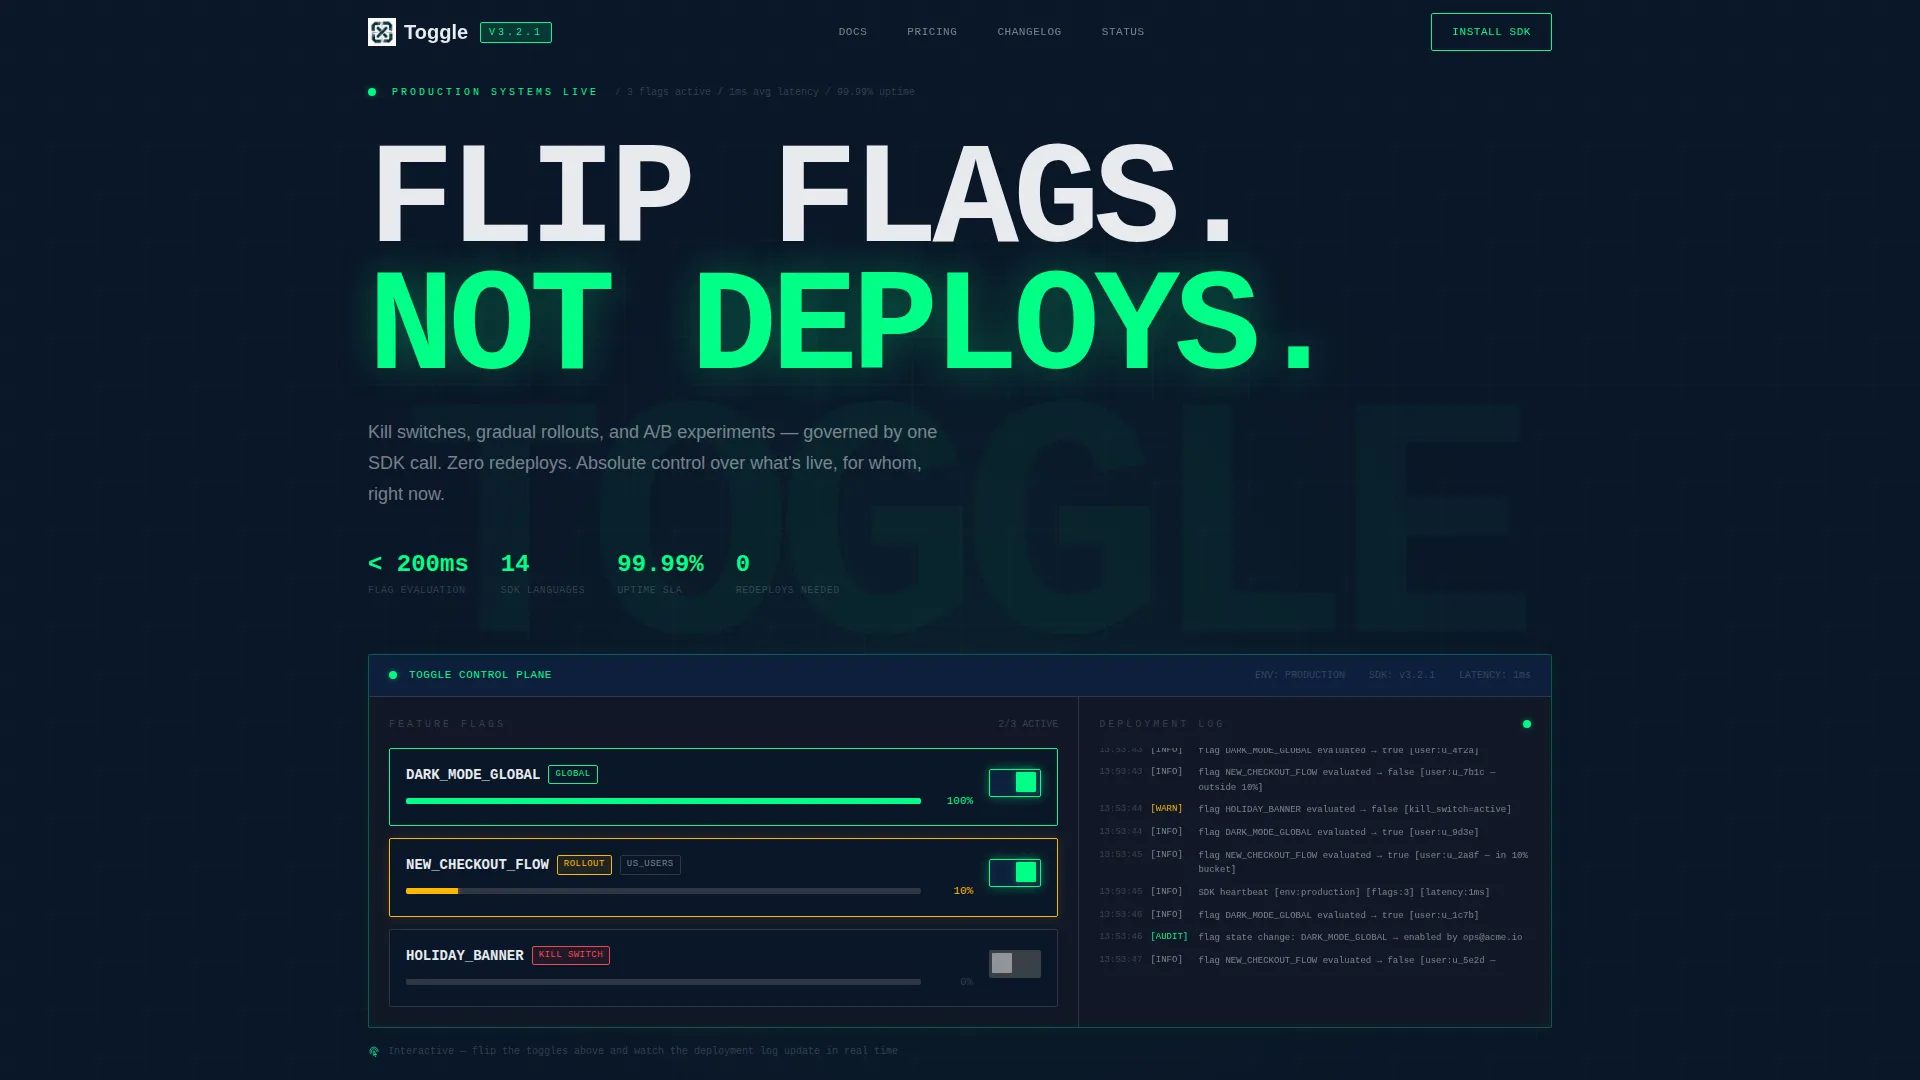This screenshot has height=1080, width=1920.
Task: Click the DEPLOYMENT LOG heading
Action: point(1161,724)
